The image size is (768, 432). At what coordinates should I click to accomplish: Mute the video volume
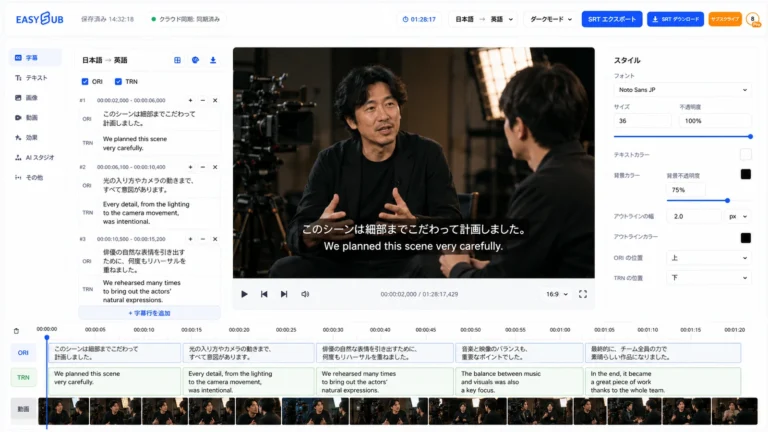(x=305, y=294)
